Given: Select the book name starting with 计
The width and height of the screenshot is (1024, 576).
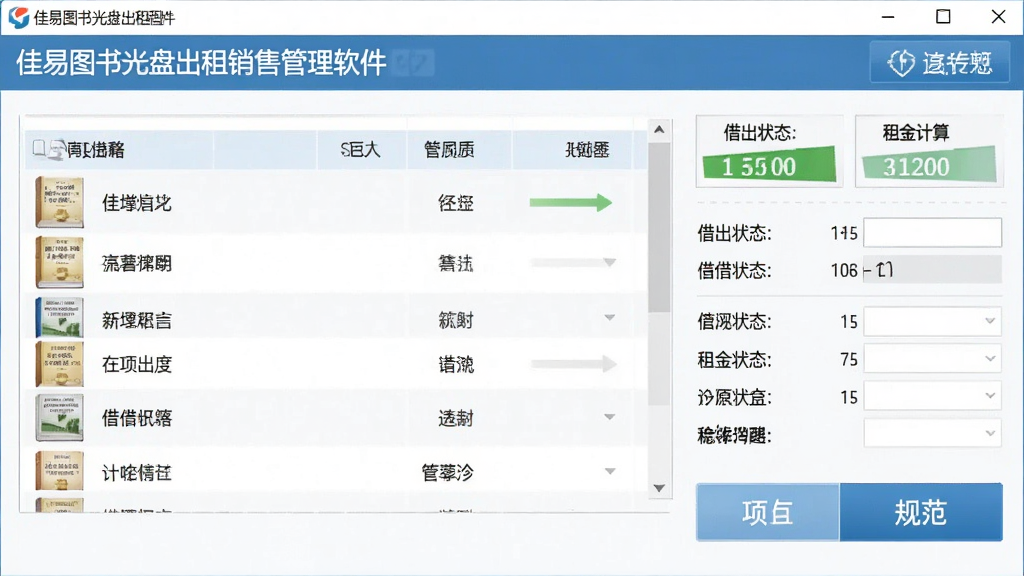Looking at the screenshot, I should pos(136,472).
